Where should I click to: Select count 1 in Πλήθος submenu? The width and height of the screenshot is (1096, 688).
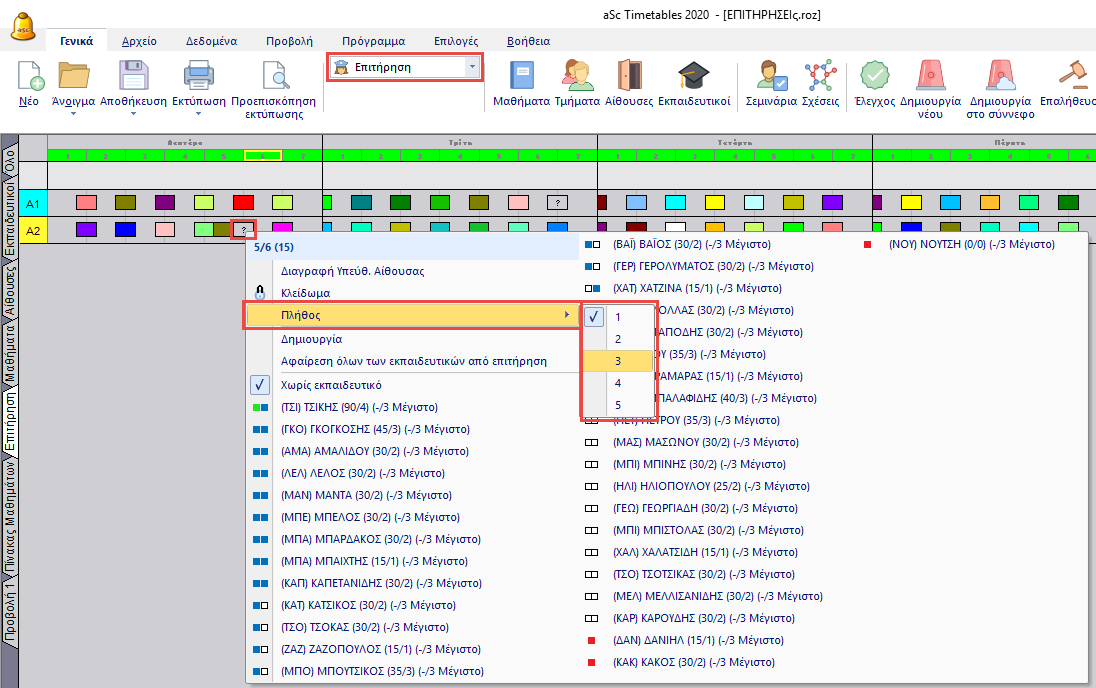click(x=618, y=317)
